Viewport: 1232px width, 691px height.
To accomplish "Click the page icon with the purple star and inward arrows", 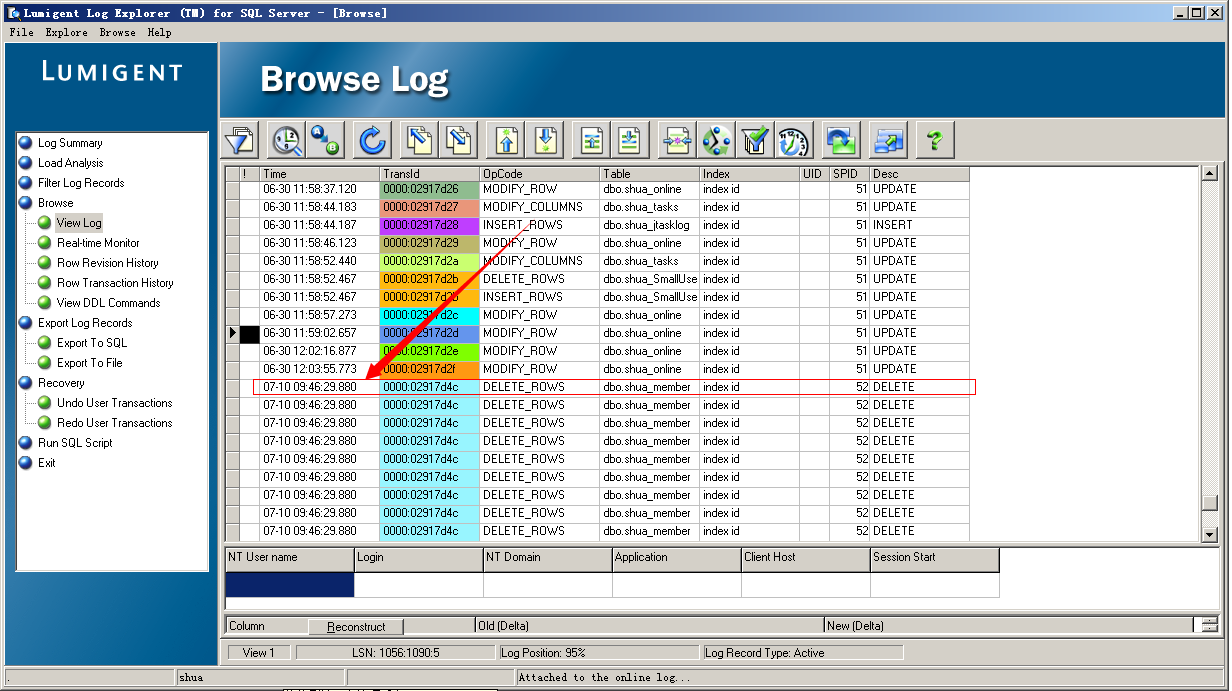I will tap(678, 140).
